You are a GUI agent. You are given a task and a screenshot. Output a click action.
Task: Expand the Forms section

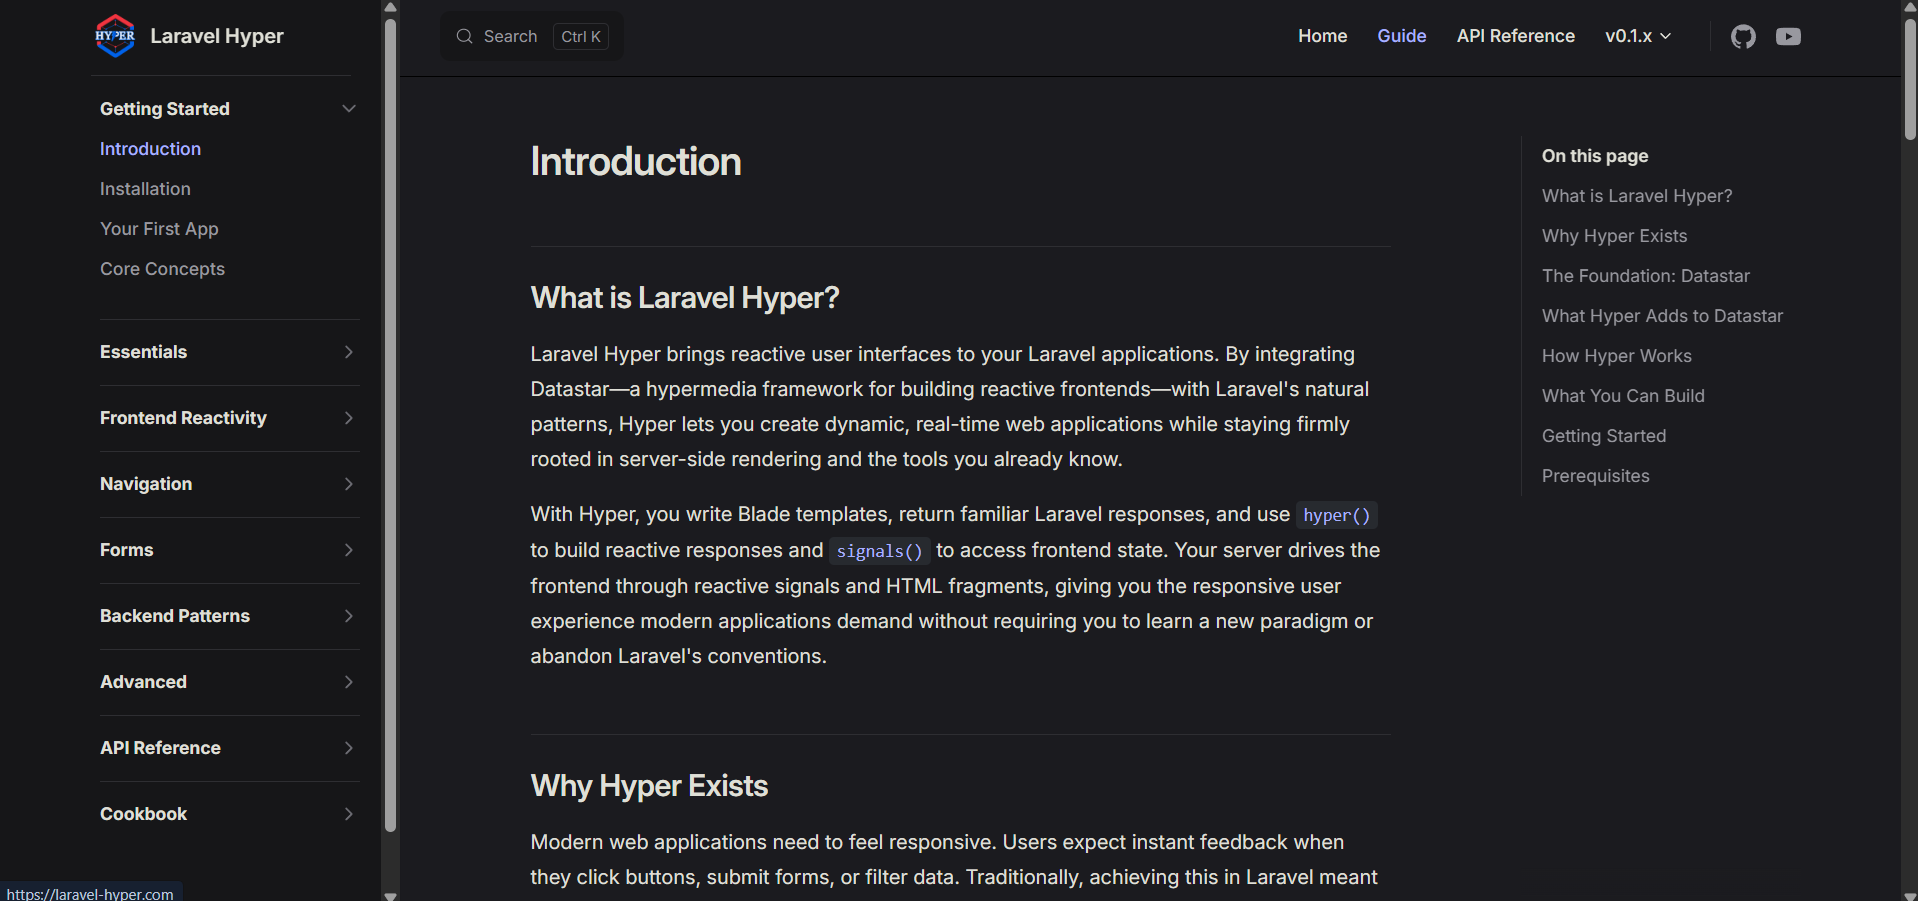coord(349,550)
